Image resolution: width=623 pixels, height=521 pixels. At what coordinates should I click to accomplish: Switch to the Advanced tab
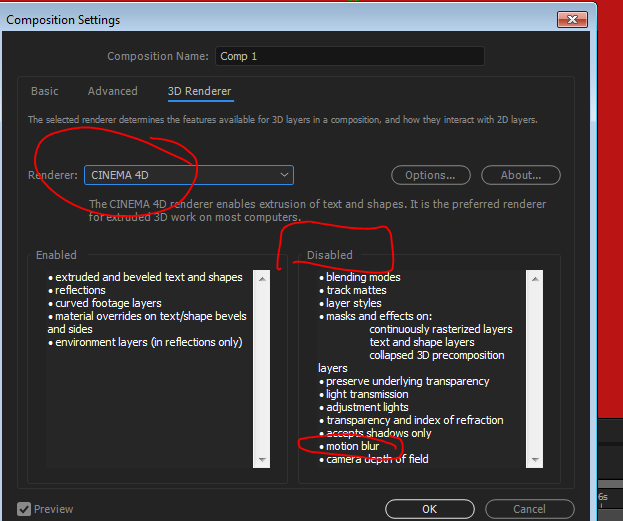click(x=112, y=91)
